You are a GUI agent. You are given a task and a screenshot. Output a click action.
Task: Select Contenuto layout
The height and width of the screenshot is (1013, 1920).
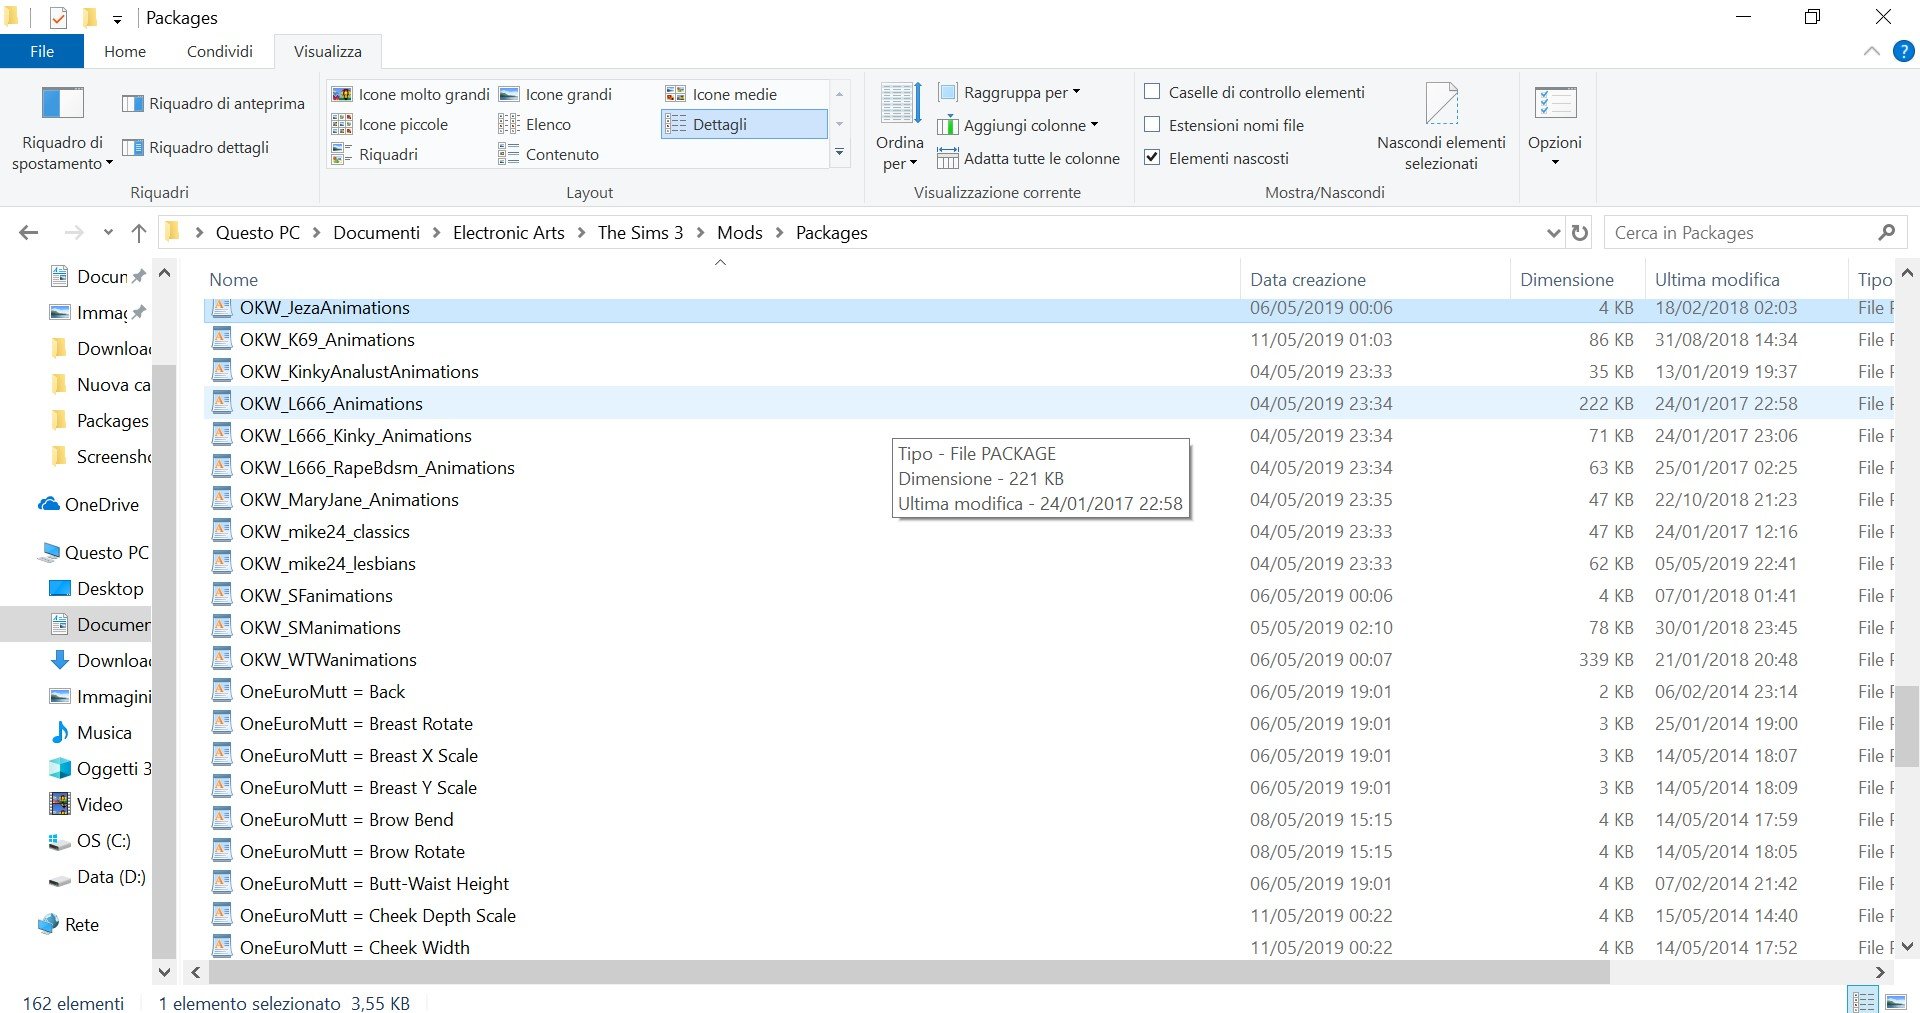click(549, 154)
